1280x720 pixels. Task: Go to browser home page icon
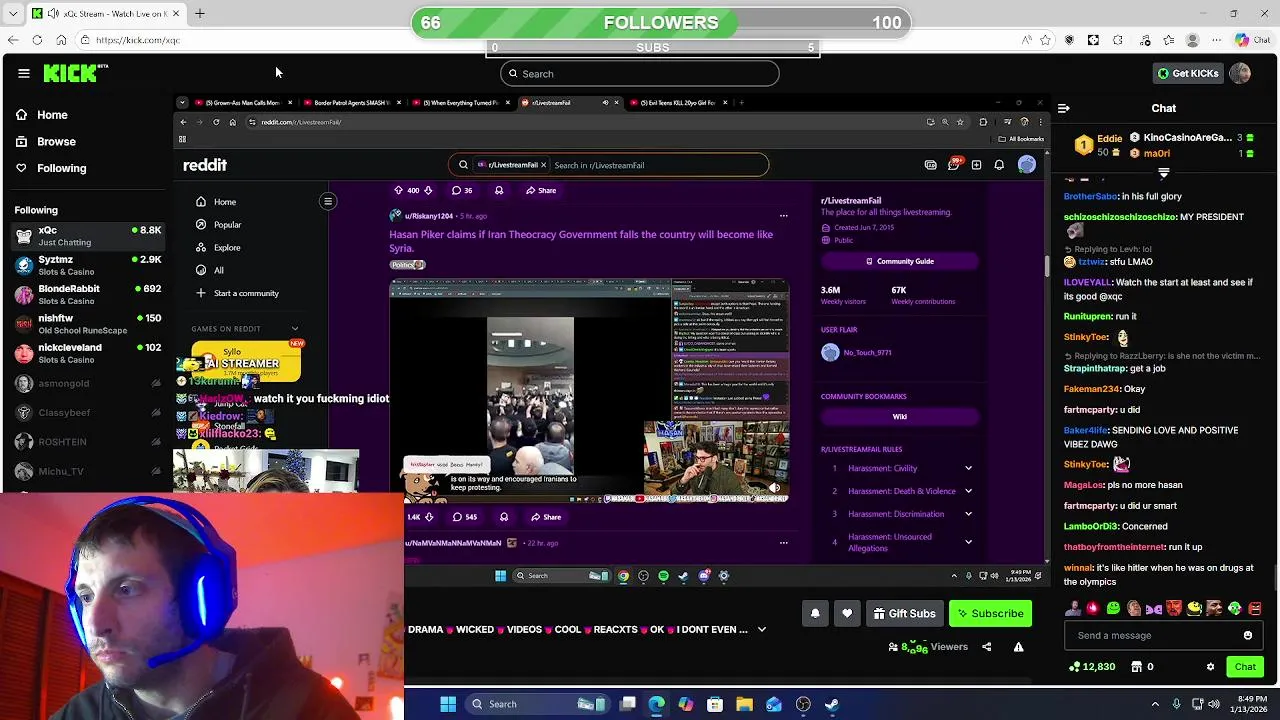pyautogui.click(x=61, y=40)
